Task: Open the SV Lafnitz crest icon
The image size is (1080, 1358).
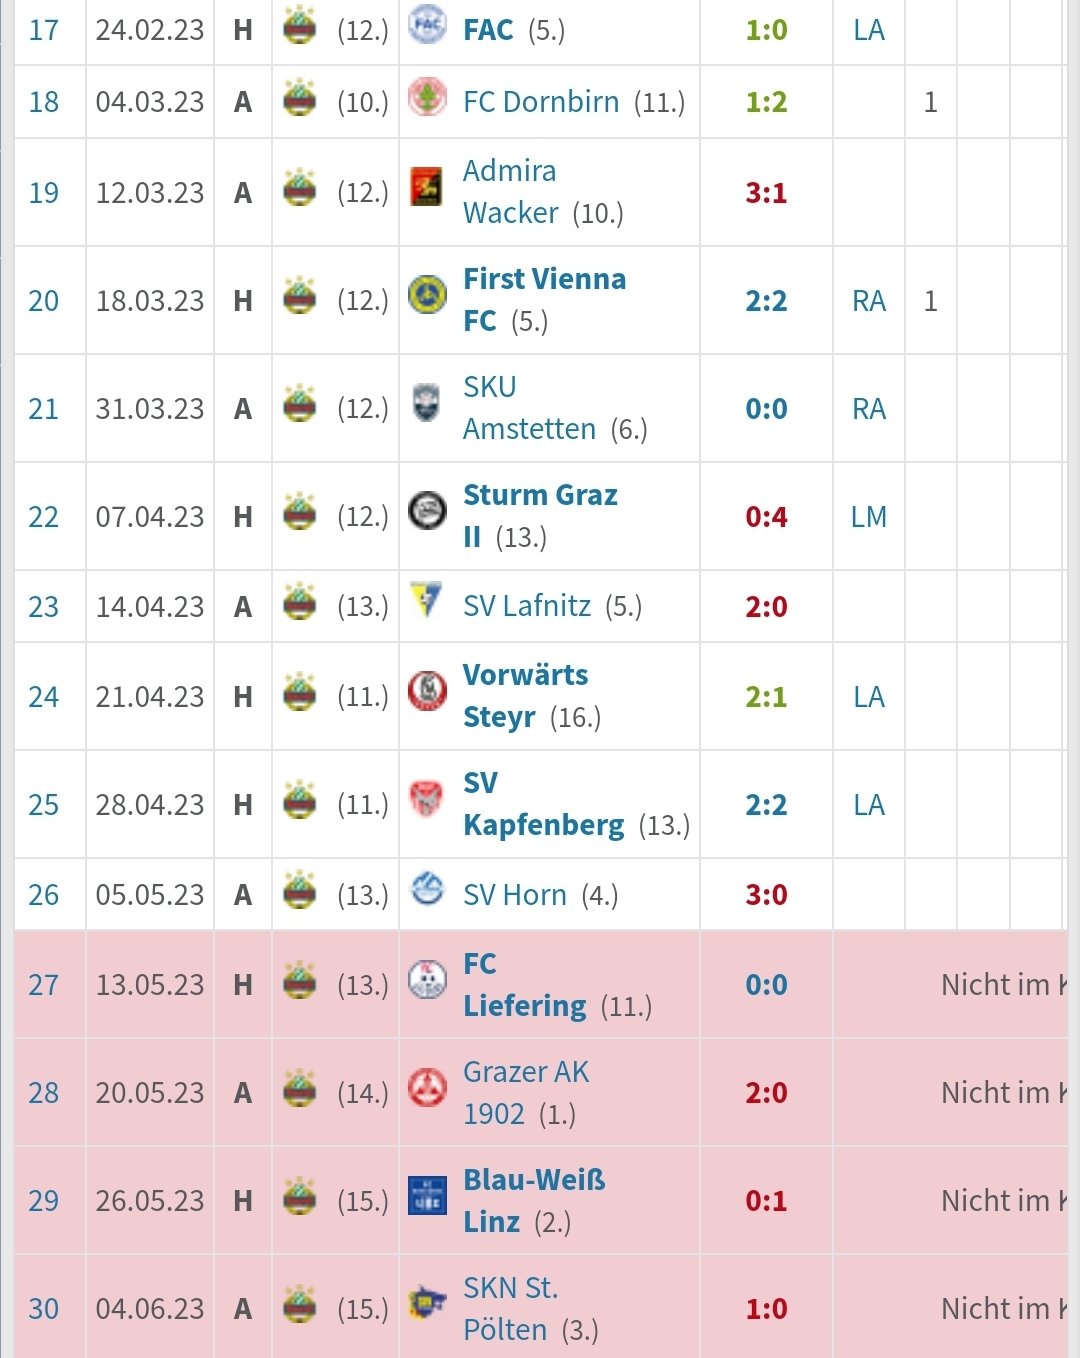Action: (x=427, y=600)
